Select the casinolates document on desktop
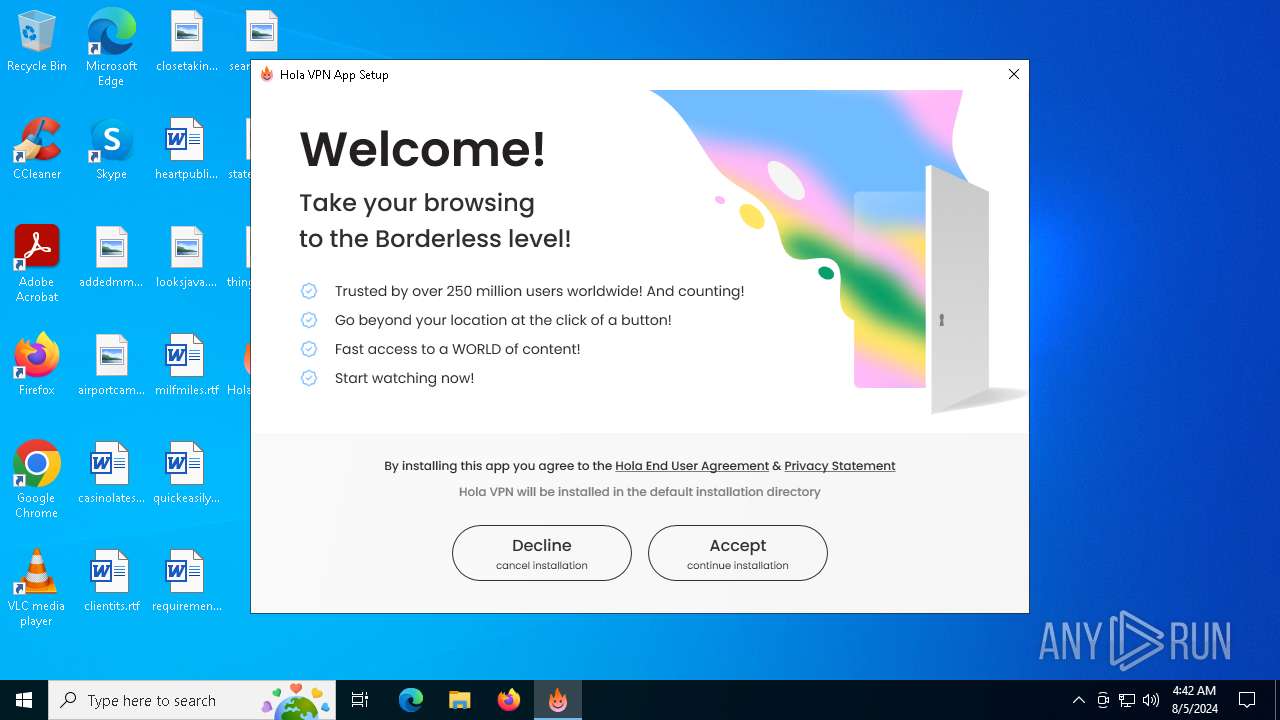The height and width of the screenshot is (720, 1280). [111, 473]
